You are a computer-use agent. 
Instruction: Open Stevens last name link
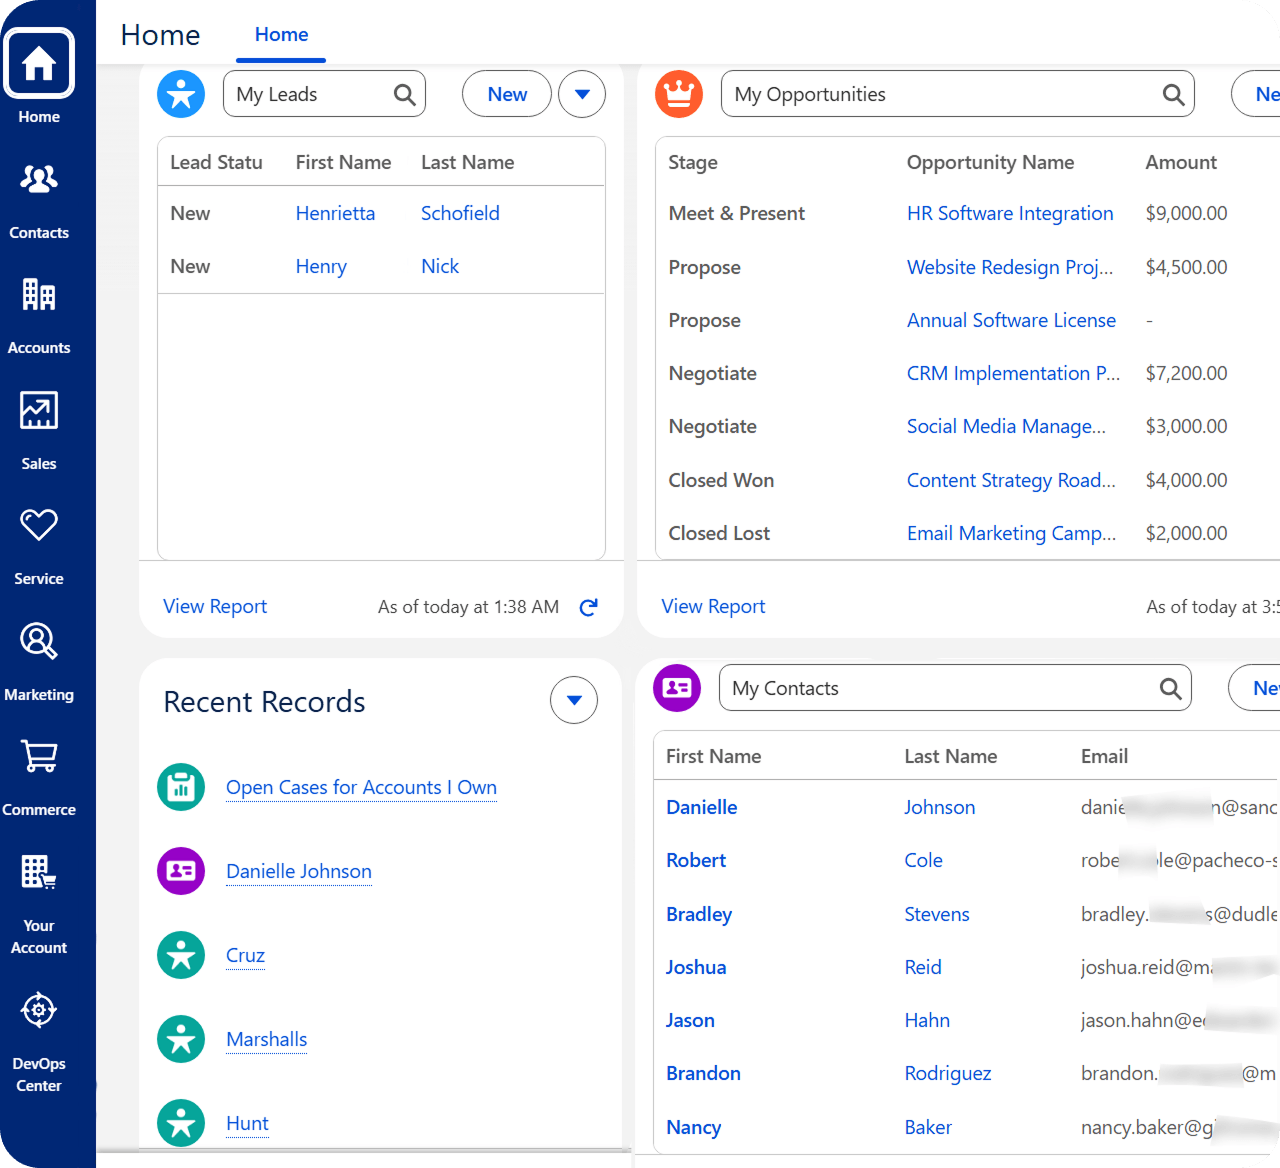[x=937, y=914]
